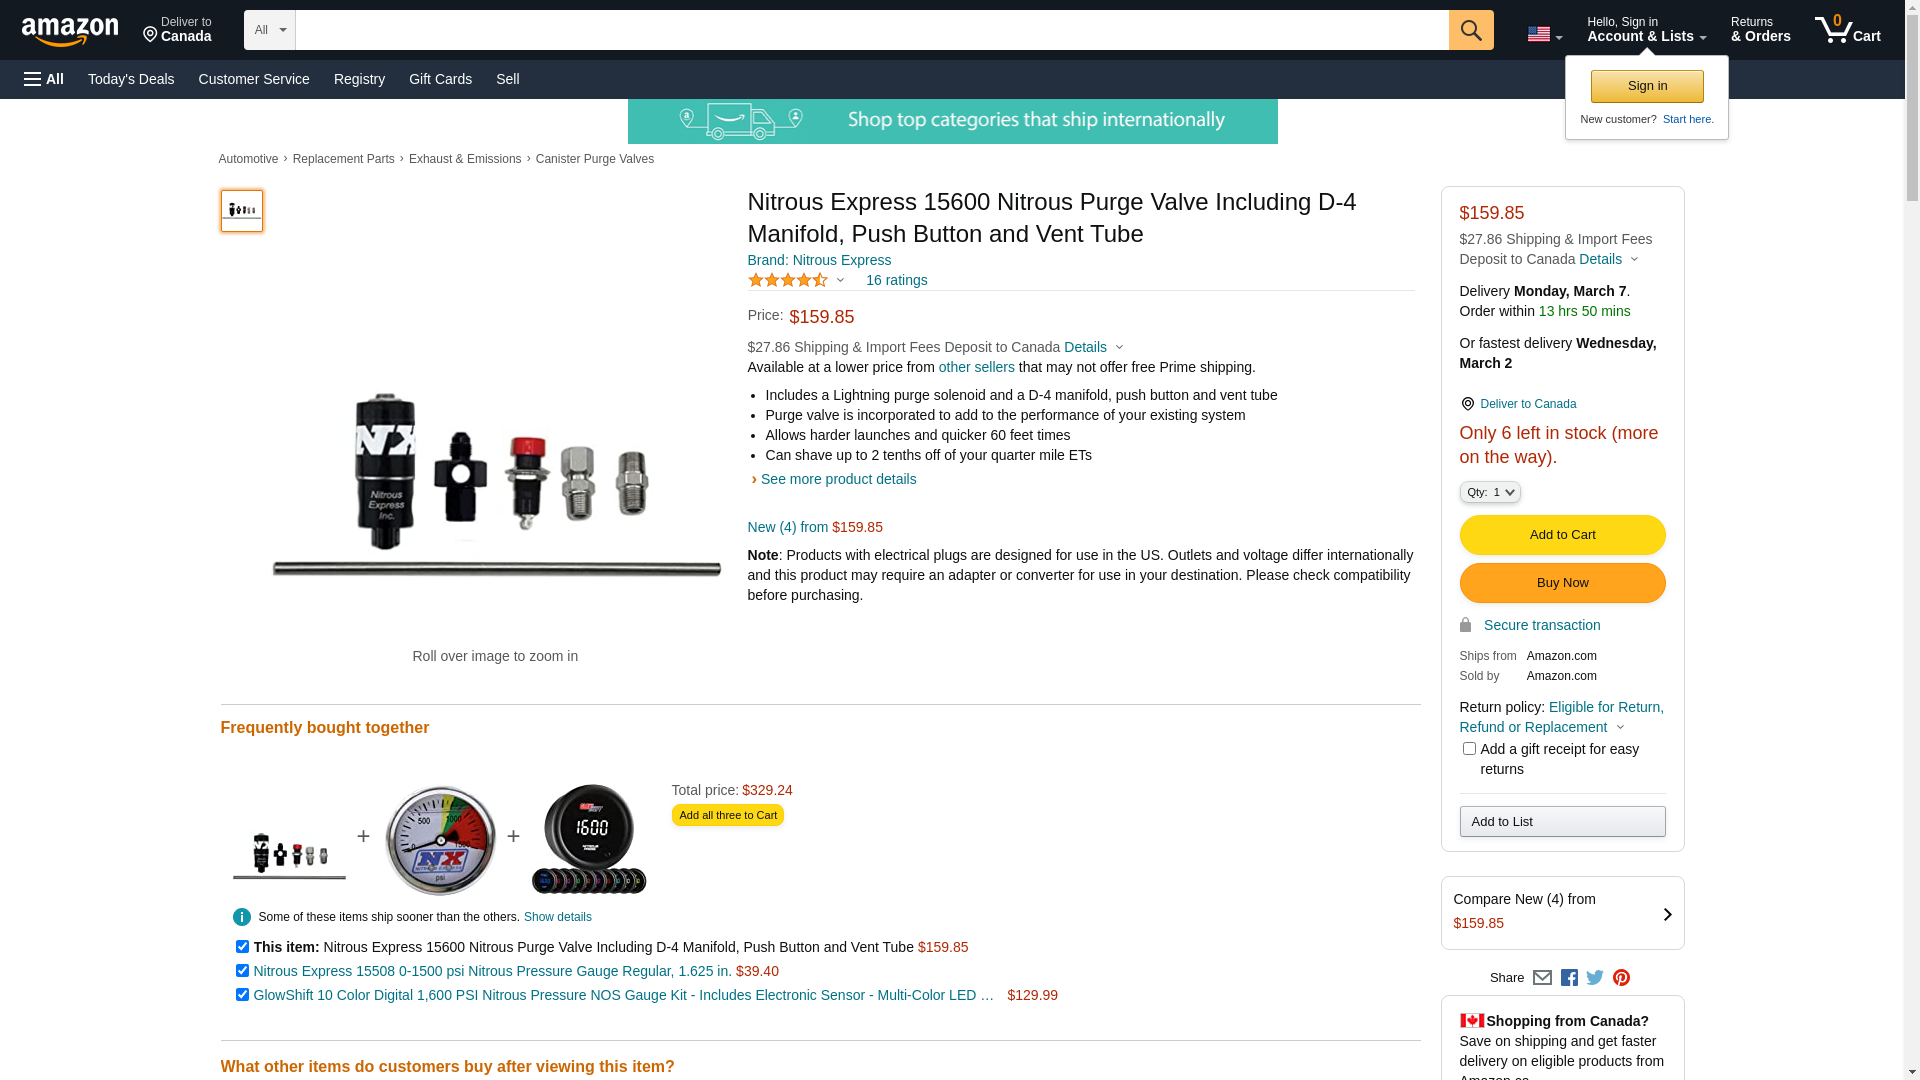The width and height of the screenshot is (1920, 1080).
Task: Open the quantity dropdown
Action: (x=1490, y=492)
